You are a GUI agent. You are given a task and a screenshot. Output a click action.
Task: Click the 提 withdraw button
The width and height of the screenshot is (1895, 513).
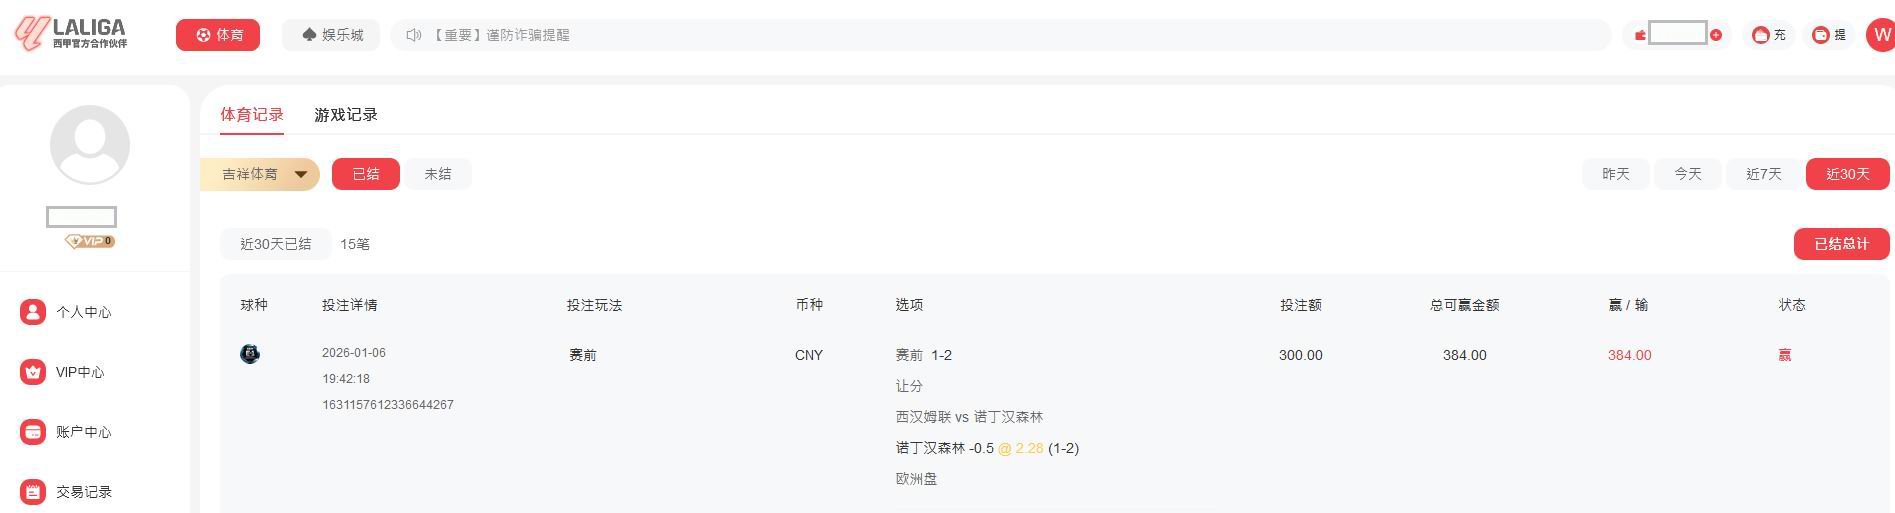click(x=1830, y=35)
